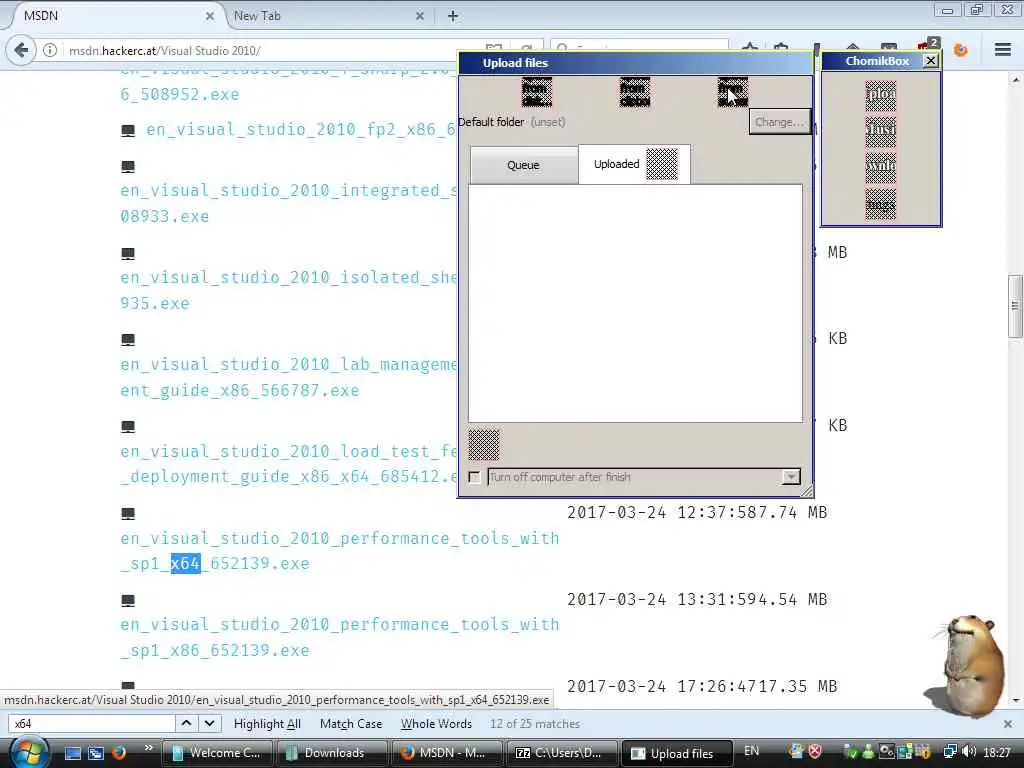The height and width of the screenshot is (768, 1024).
Task: Click the '12 of 25 matches' find status
Action: tap(535, 724)
